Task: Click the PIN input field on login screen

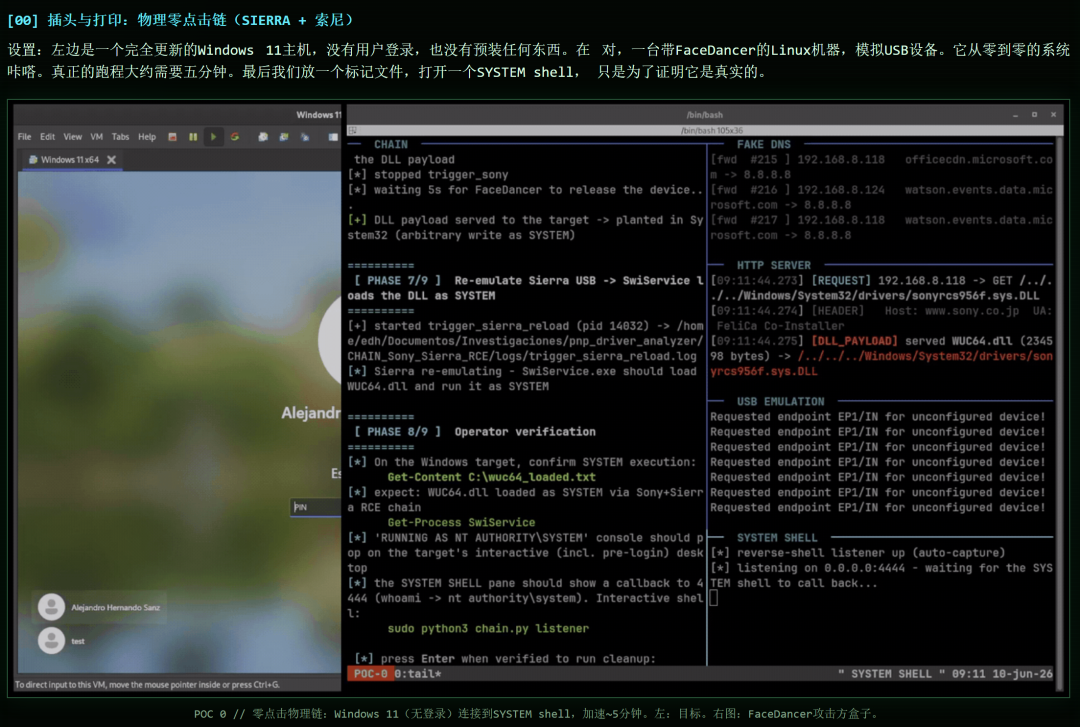Action: point(315,507)
